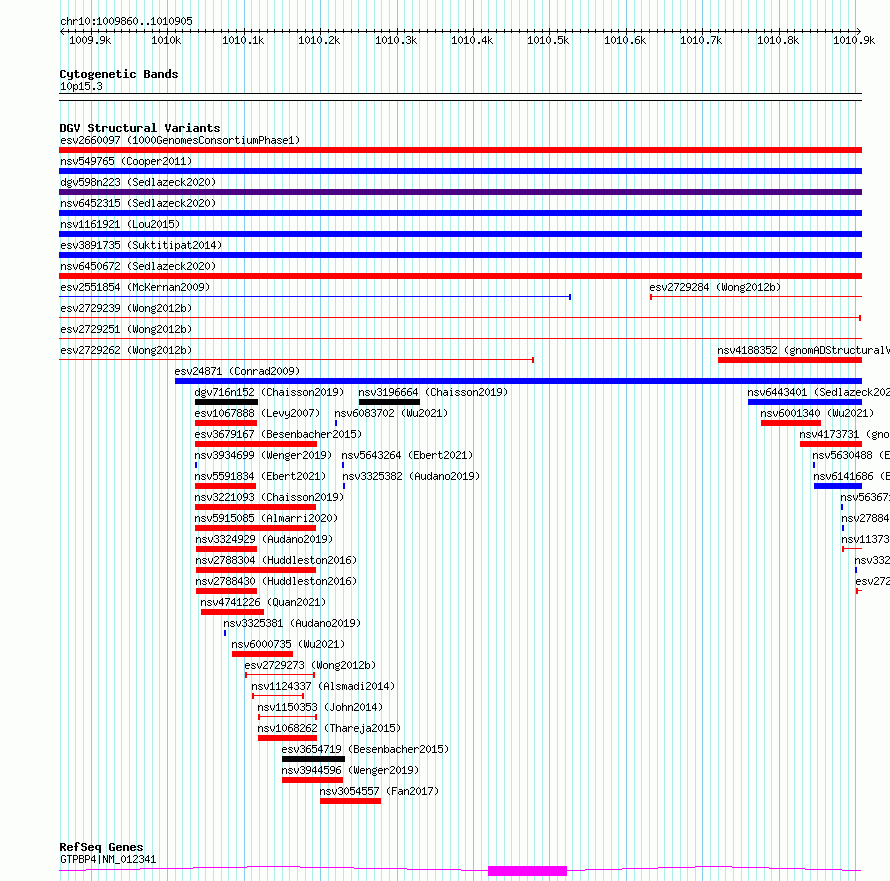Select esv2729262 (Wong2012b) variant label
This screenshot has height=881, width=890.
point(126,350)
